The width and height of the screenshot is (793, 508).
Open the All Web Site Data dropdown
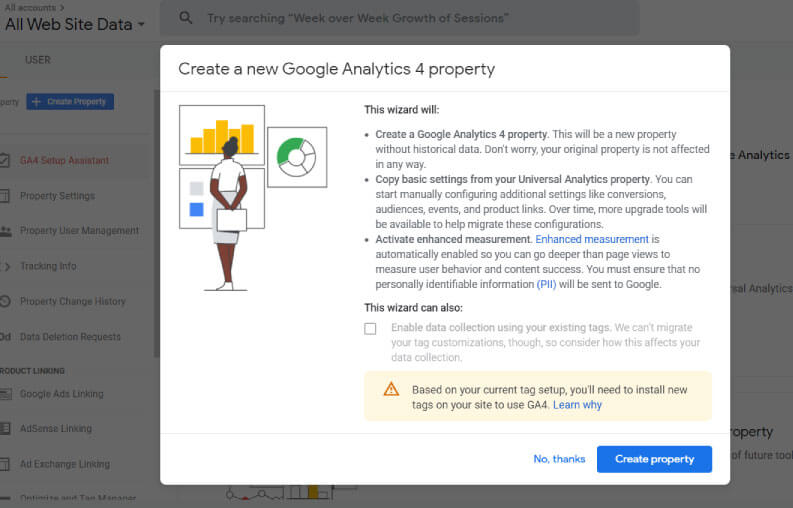pos(75,24)
